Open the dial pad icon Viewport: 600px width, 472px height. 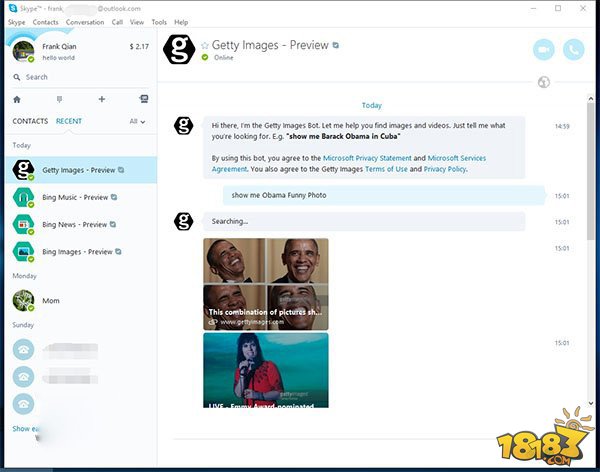[x=59, y=99]
